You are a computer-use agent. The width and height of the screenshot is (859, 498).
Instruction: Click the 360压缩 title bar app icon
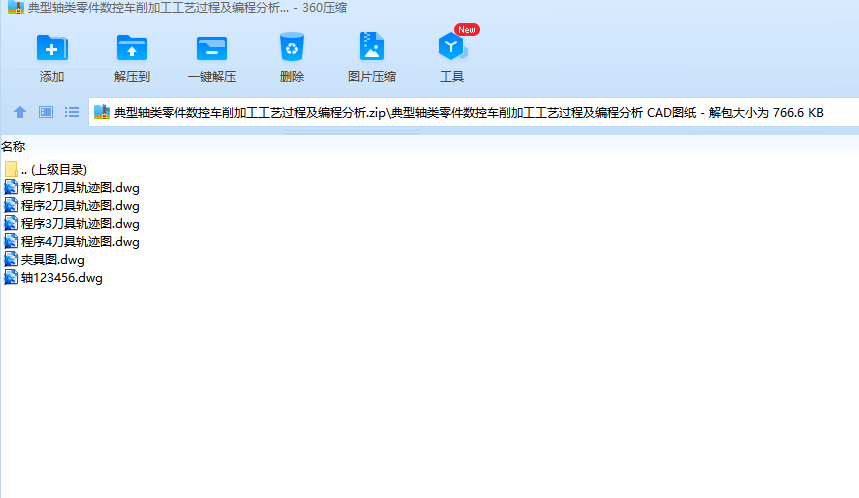(16, 7)
